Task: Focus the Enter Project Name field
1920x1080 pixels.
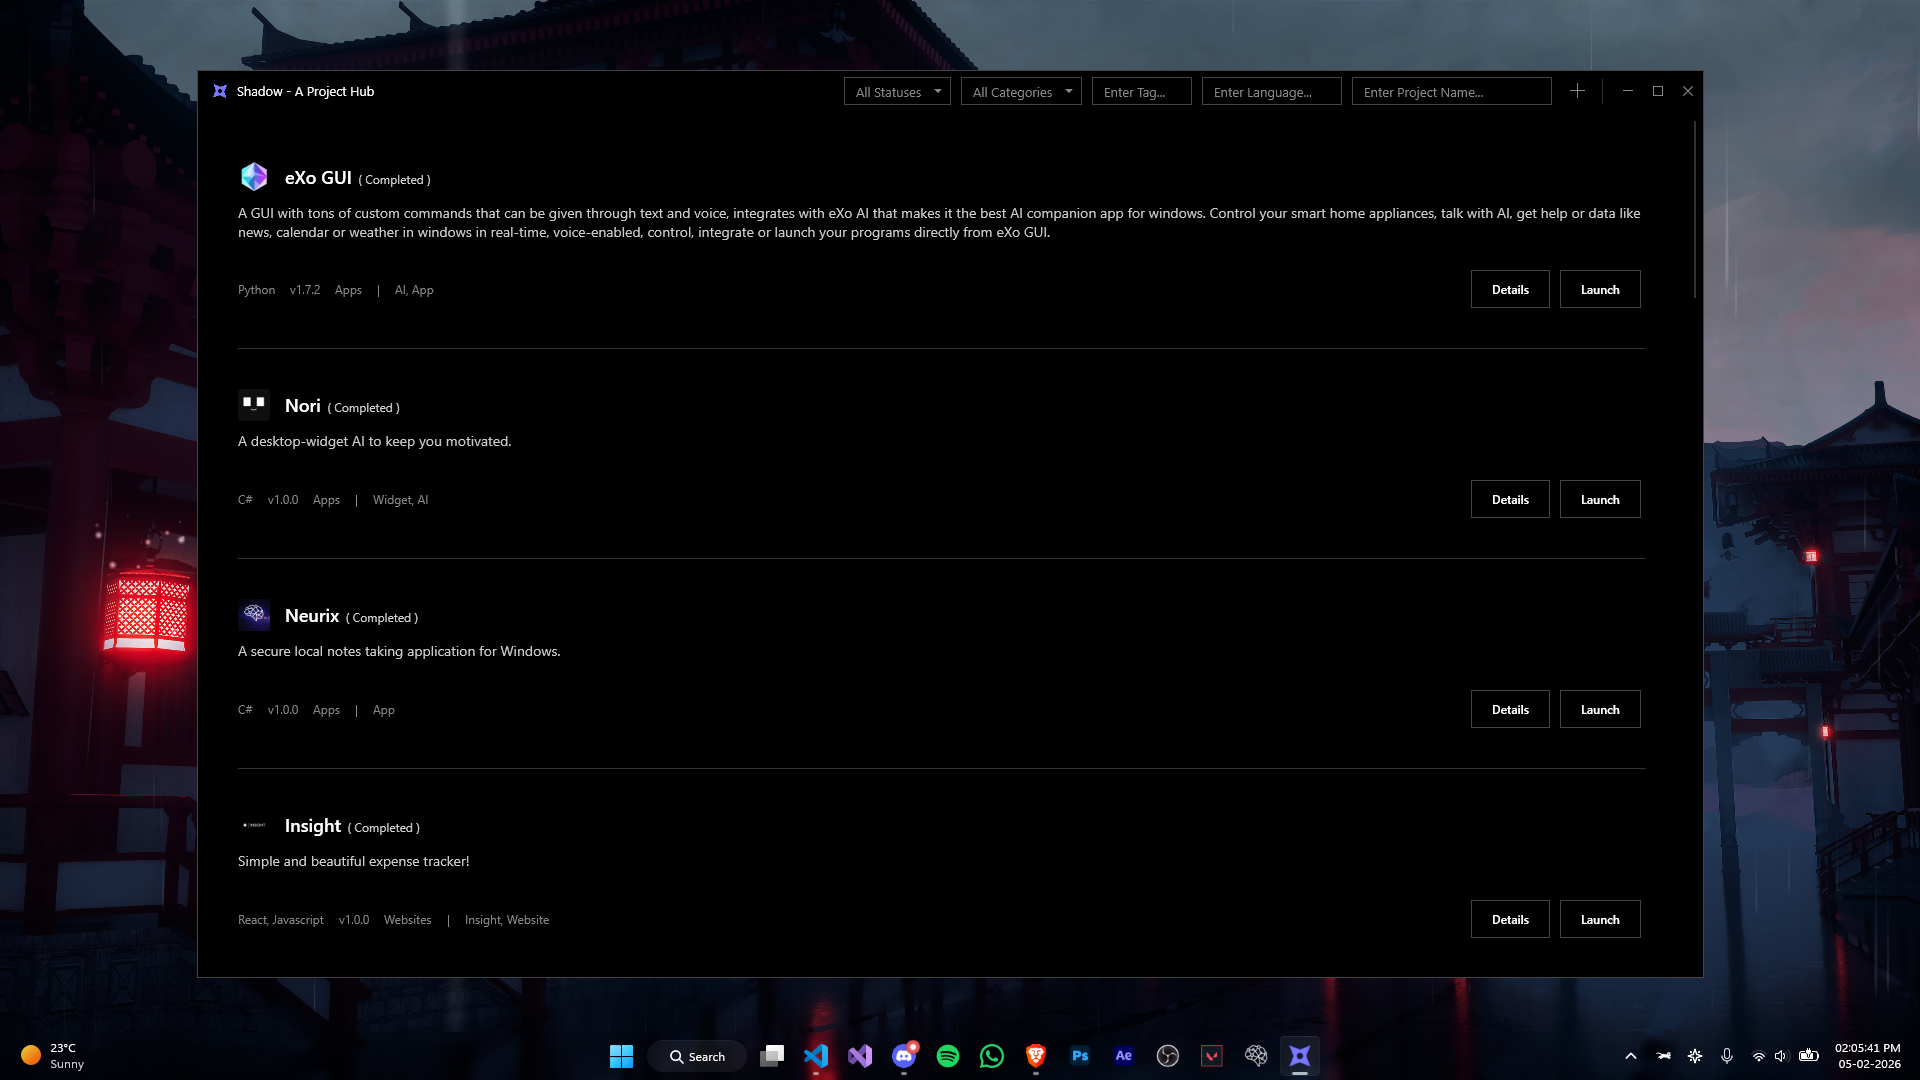Action: [1451, 92]
